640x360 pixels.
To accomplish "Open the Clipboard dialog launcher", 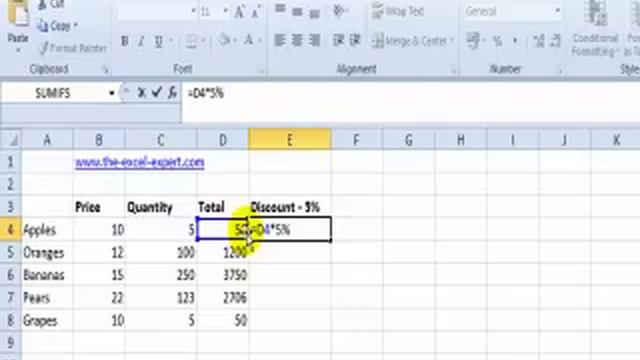I will point(105,70).
